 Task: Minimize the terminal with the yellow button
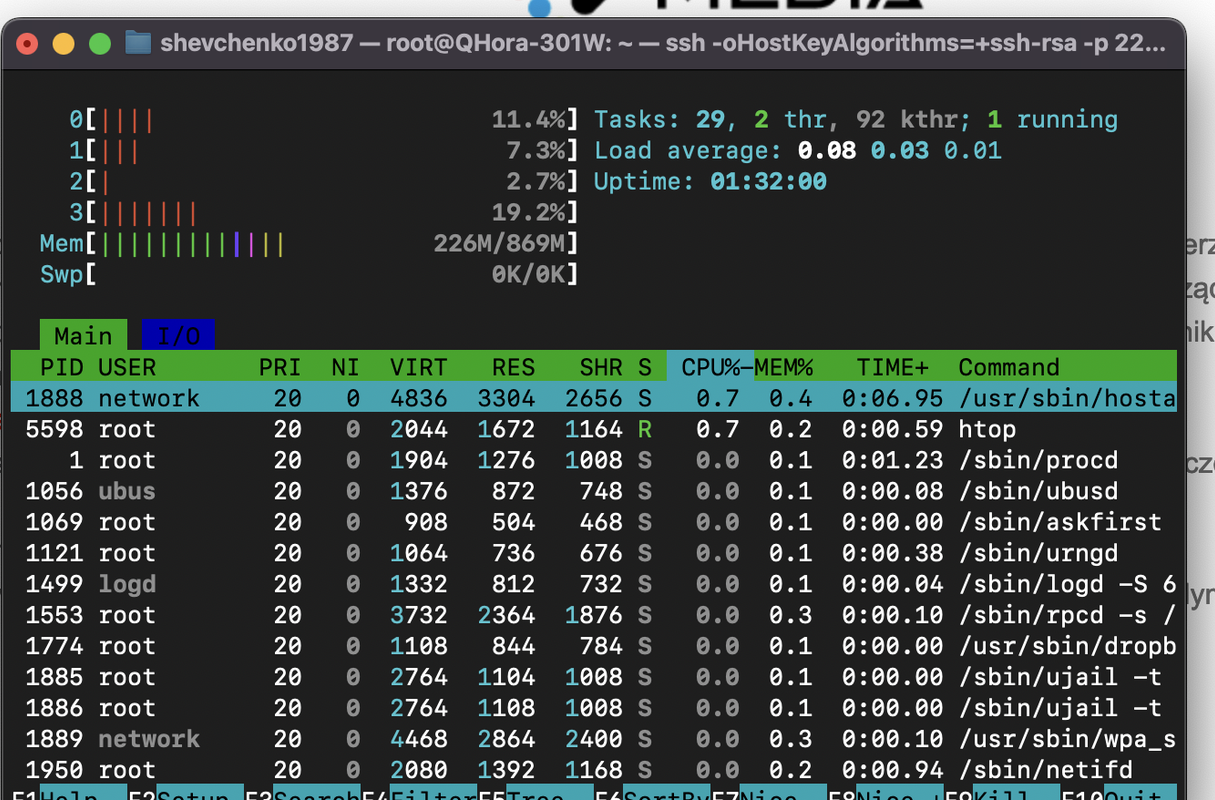pyautogui.click(x=63, y=43)
